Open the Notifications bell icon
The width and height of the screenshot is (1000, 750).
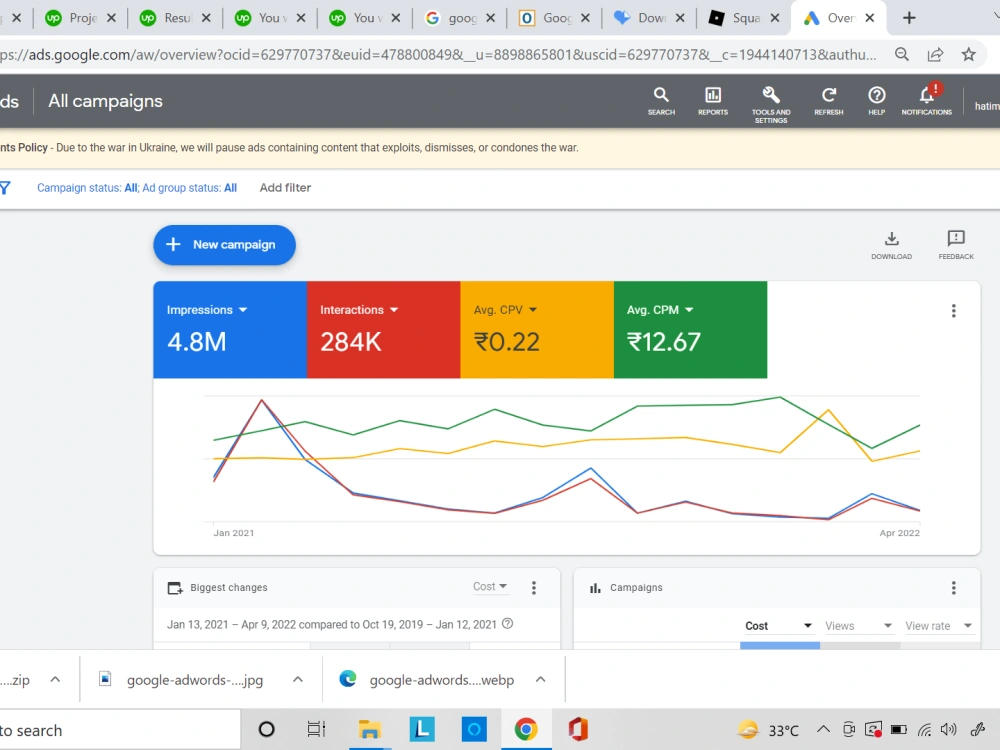click(x=926, y=100)
